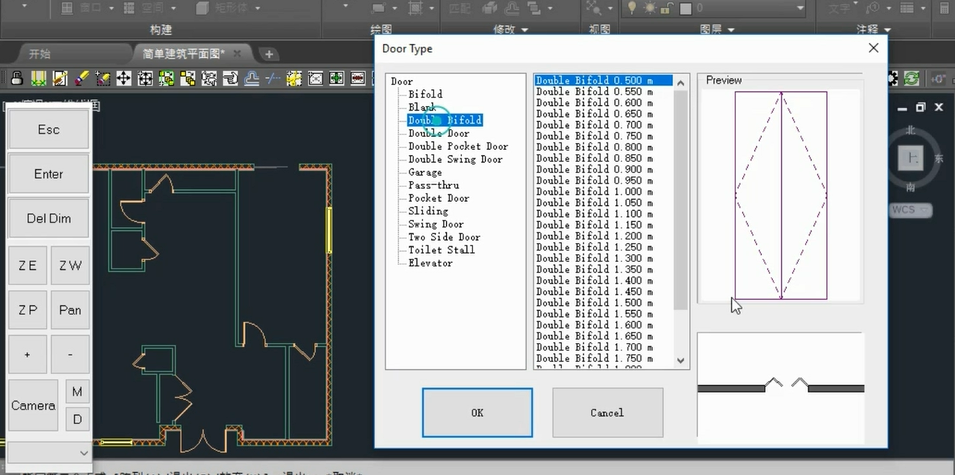Click the green cross-in-box toolbar icon
This screenshot has height=475, width=955.
(337, 78)
